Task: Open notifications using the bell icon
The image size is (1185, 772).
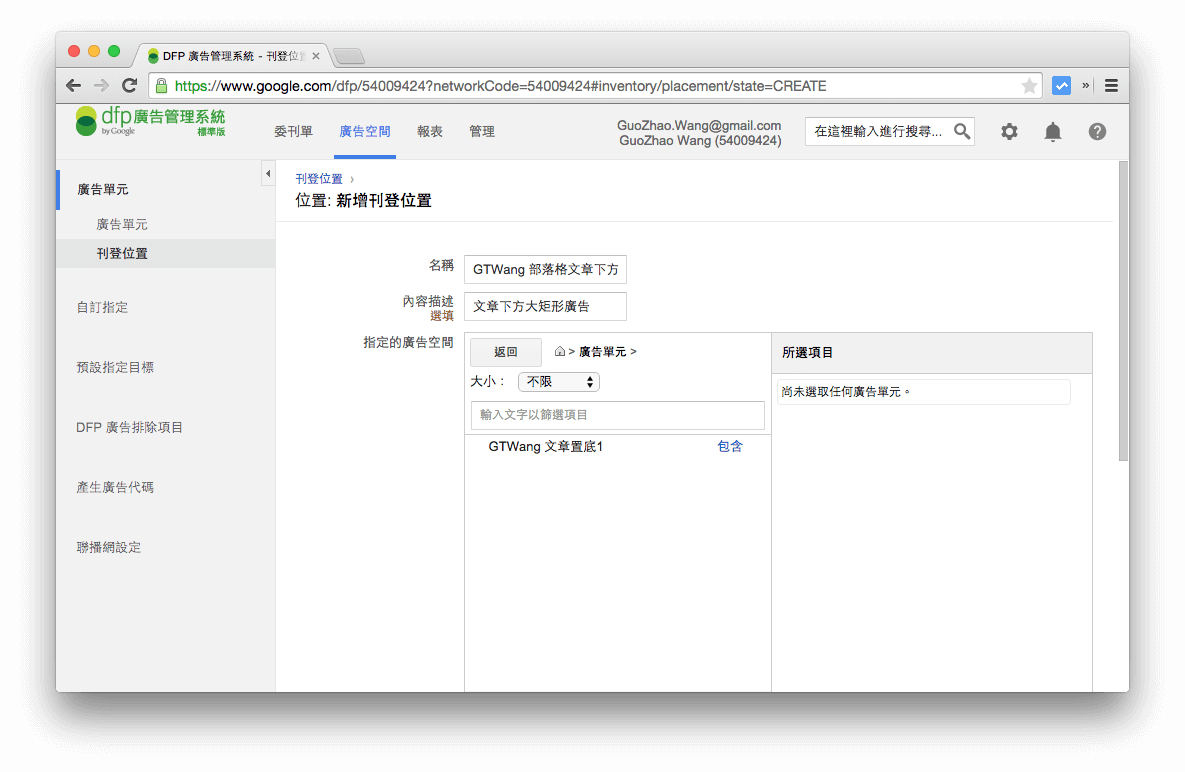Action: 1053,131
